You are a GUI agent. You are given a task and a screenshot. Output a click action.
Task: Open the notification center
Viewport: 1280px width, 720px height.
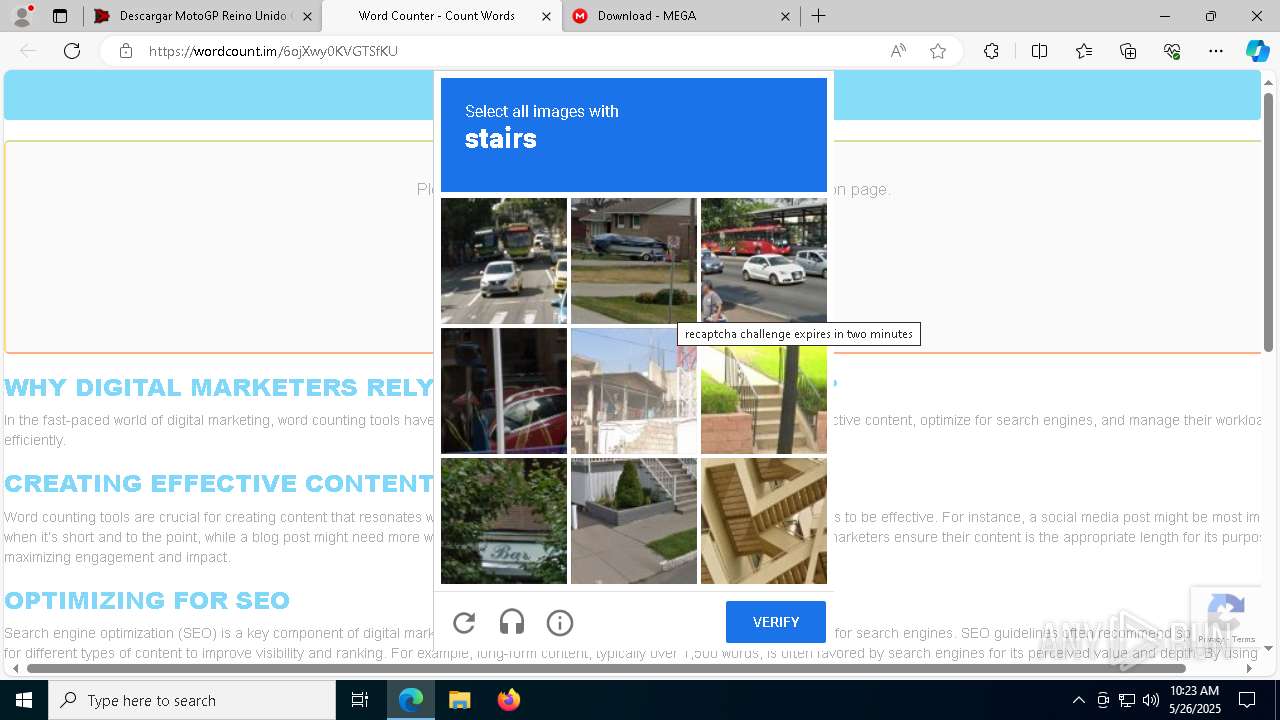click(1247, 700)
